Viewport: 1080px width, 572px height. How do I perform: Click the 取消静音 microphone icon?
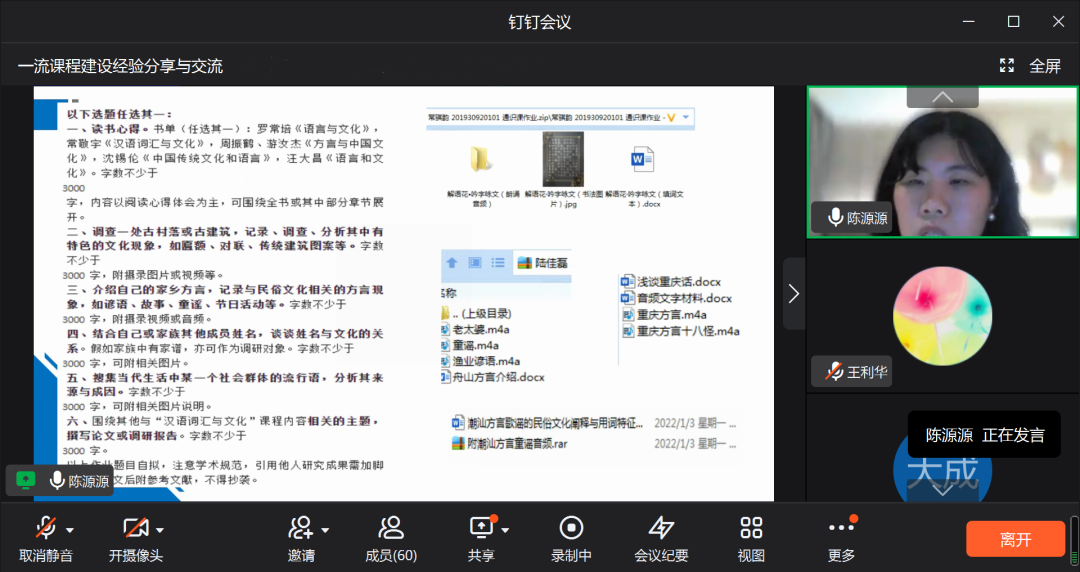coord(45,528)
